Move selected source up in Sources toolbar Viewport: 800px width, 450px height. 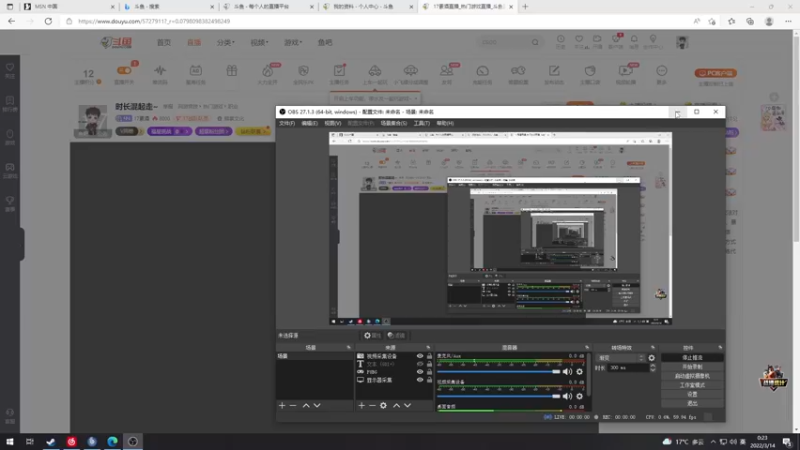[396, 406]
